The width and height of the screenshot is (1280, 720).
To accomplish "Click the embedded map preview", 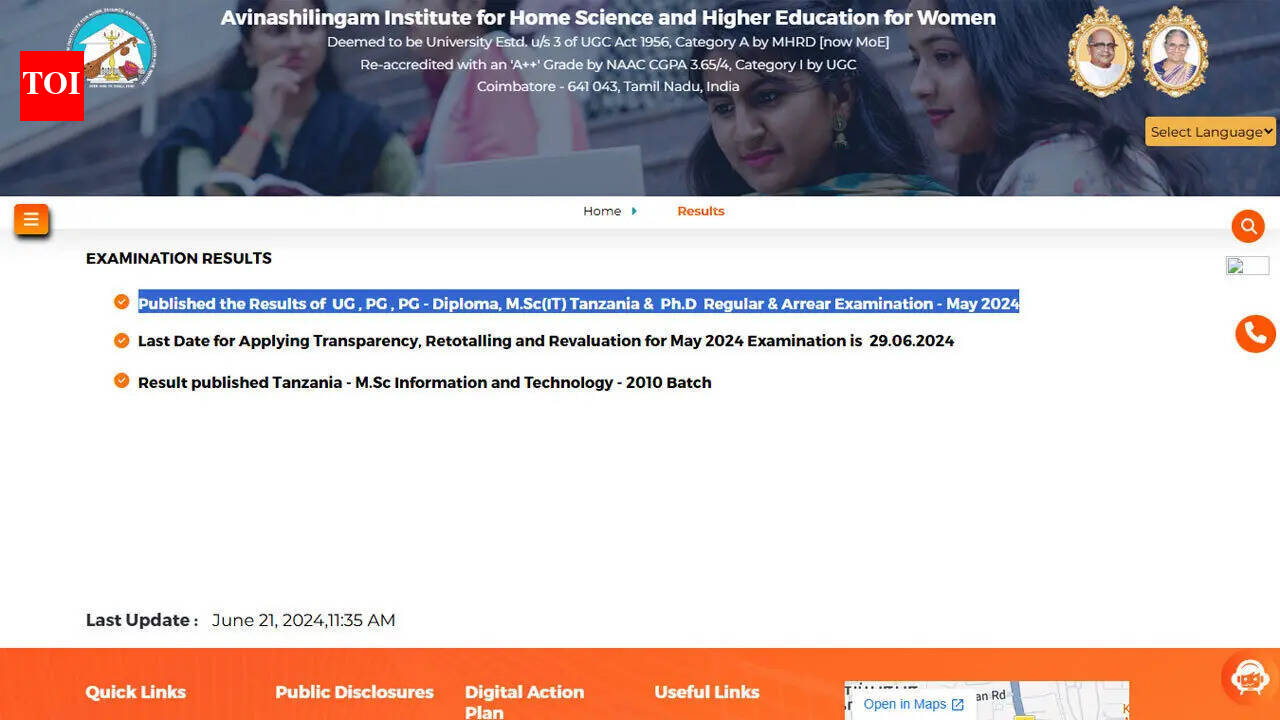I will point(987,700).
